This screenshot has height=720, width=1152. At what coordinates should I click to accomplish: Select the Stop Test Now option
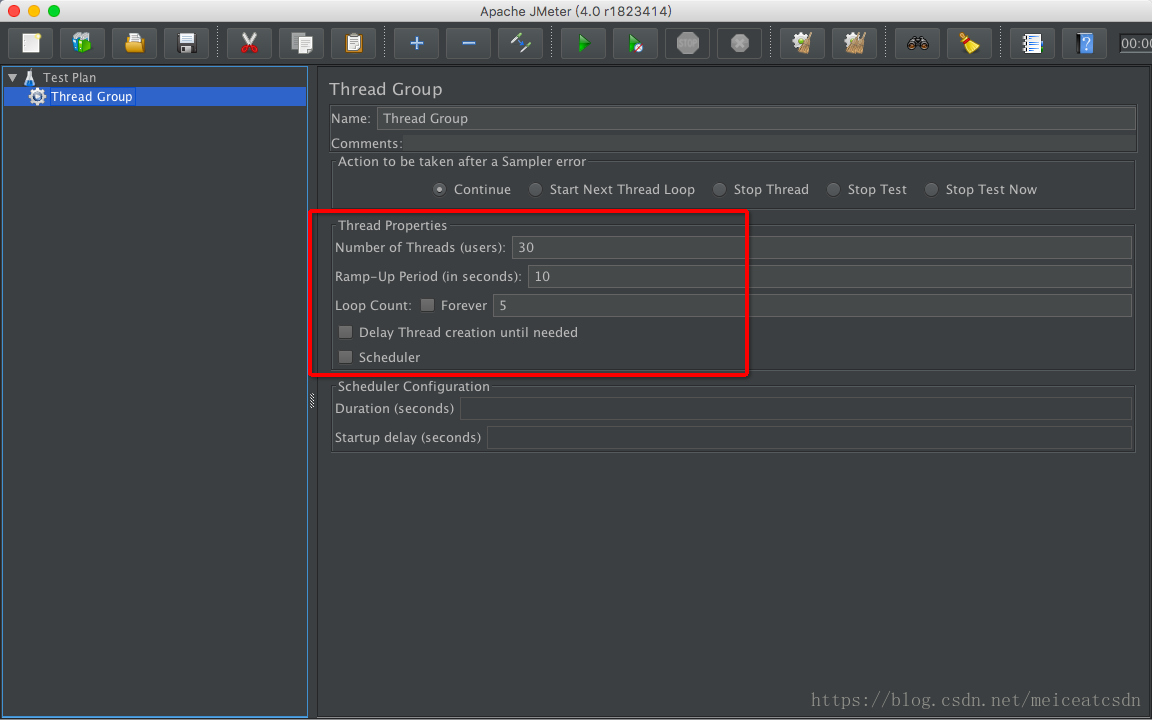tap(931, 190)
